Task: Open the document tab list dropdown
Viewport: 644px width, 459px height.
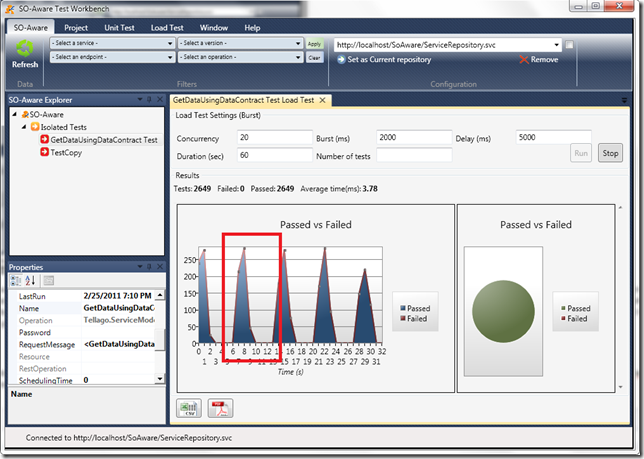Action: coord(624,100)
